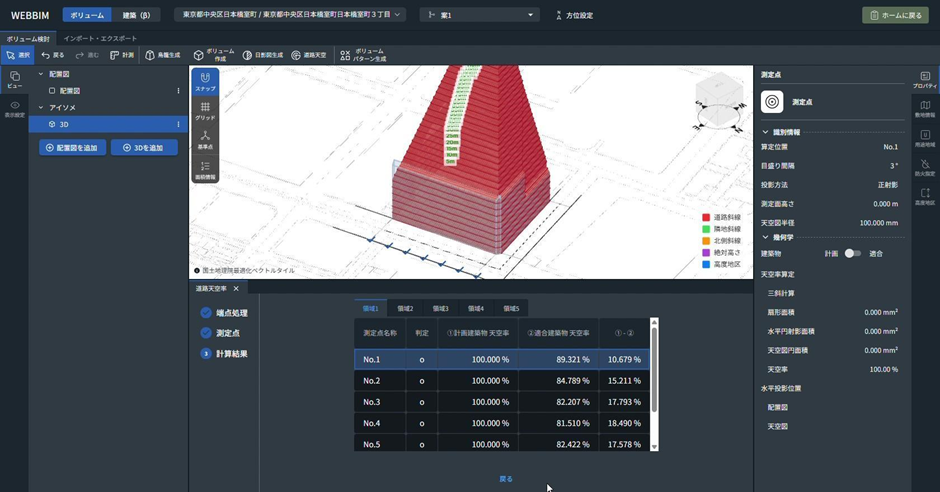Open the 東京都中央区日本橋室町 location dropdown

[290, 15]
